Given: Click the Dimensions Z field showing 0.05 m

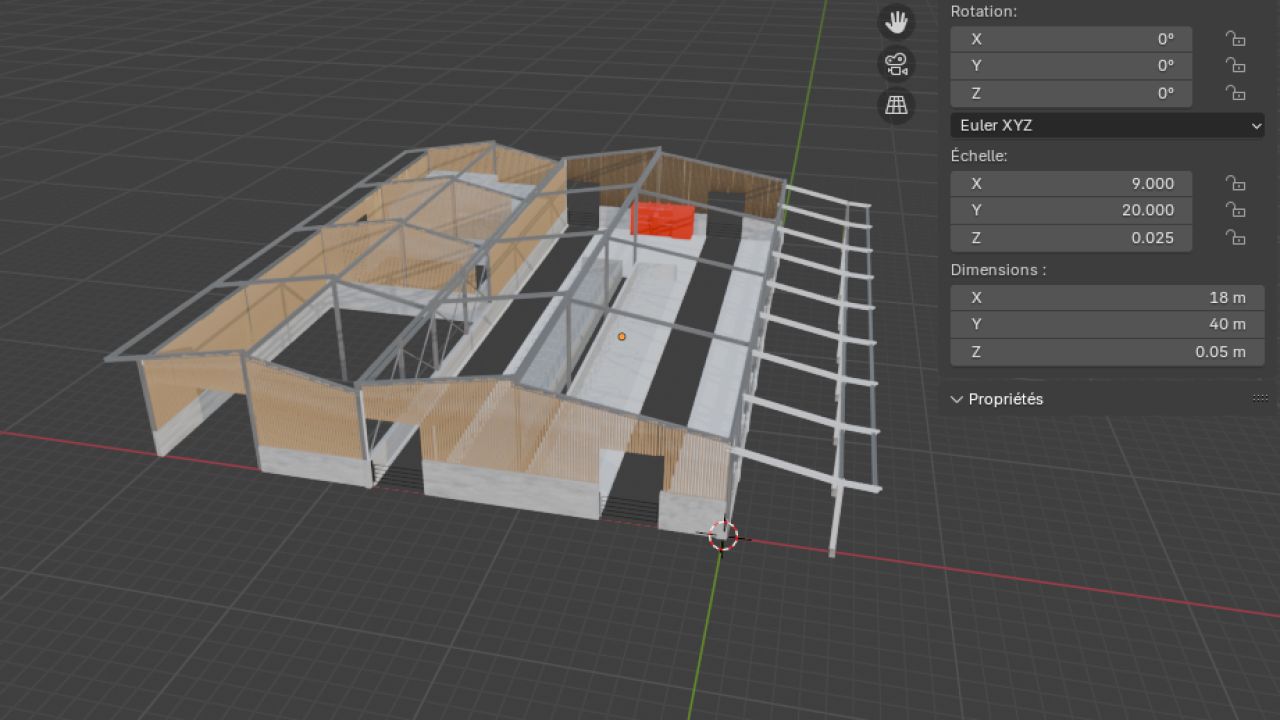Looking at the screenshot, I should pos(1107,352).
